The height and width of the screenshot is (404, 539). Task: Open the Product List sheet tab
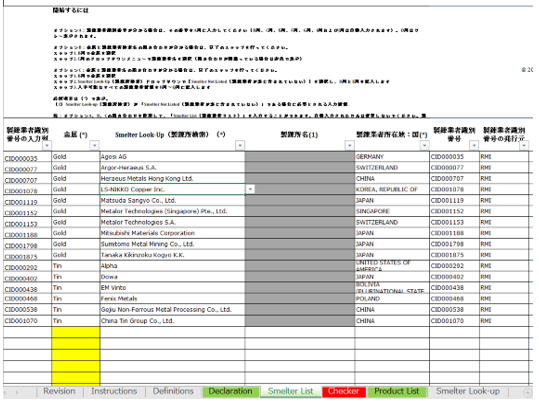click(x=397, y=391)
